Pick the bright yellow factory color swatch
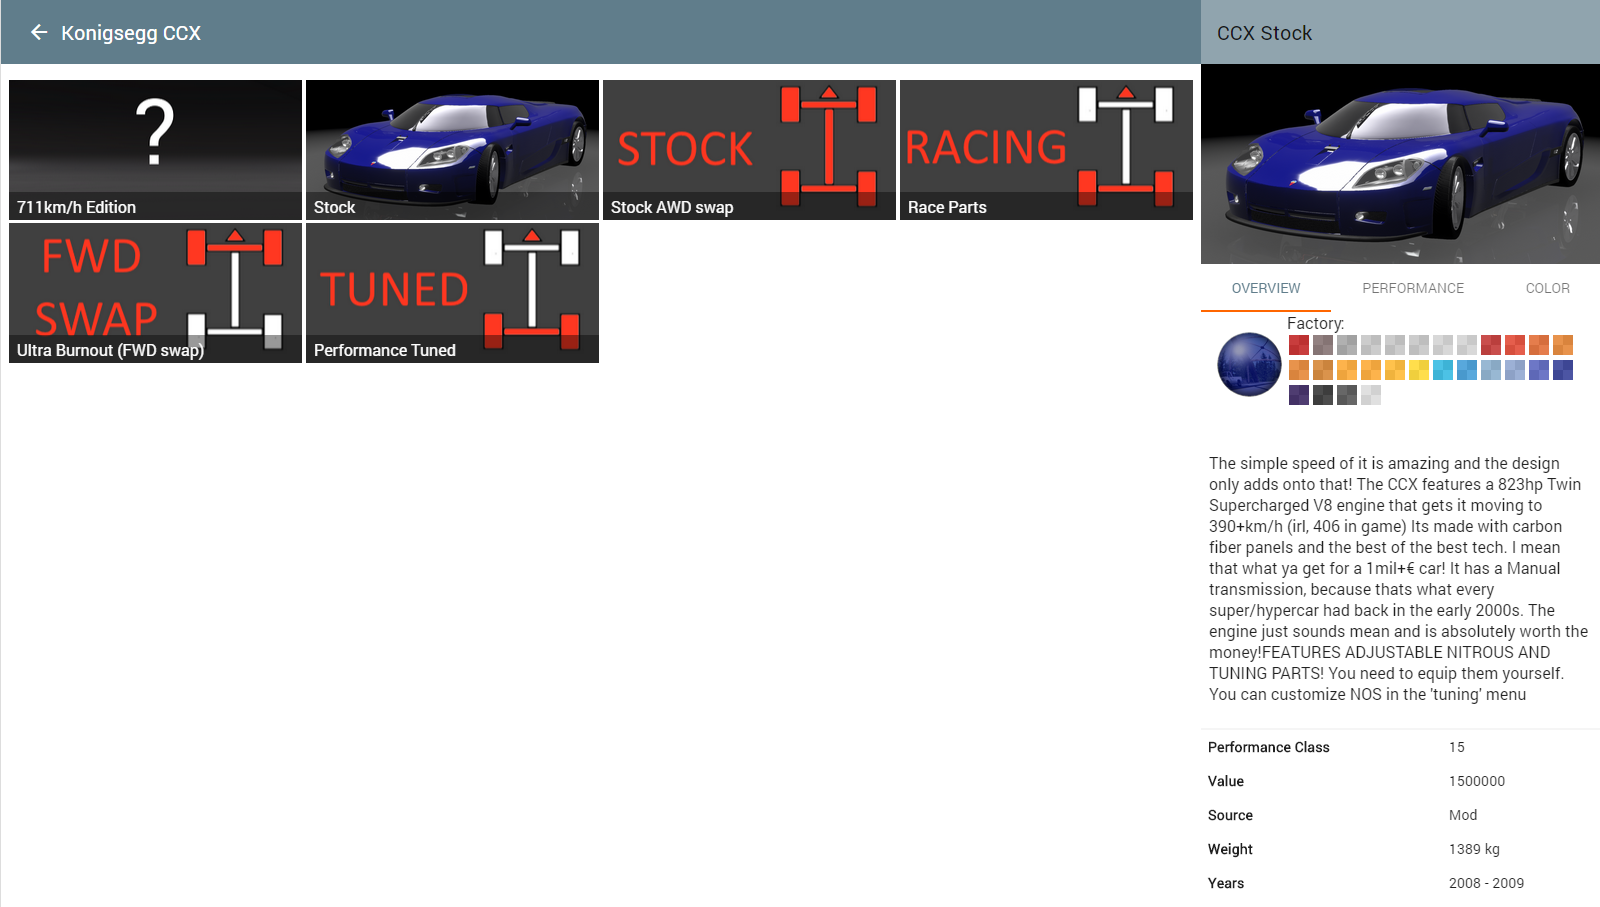The width and height of the screenshot is (1600, 907). click(1419, 370)
